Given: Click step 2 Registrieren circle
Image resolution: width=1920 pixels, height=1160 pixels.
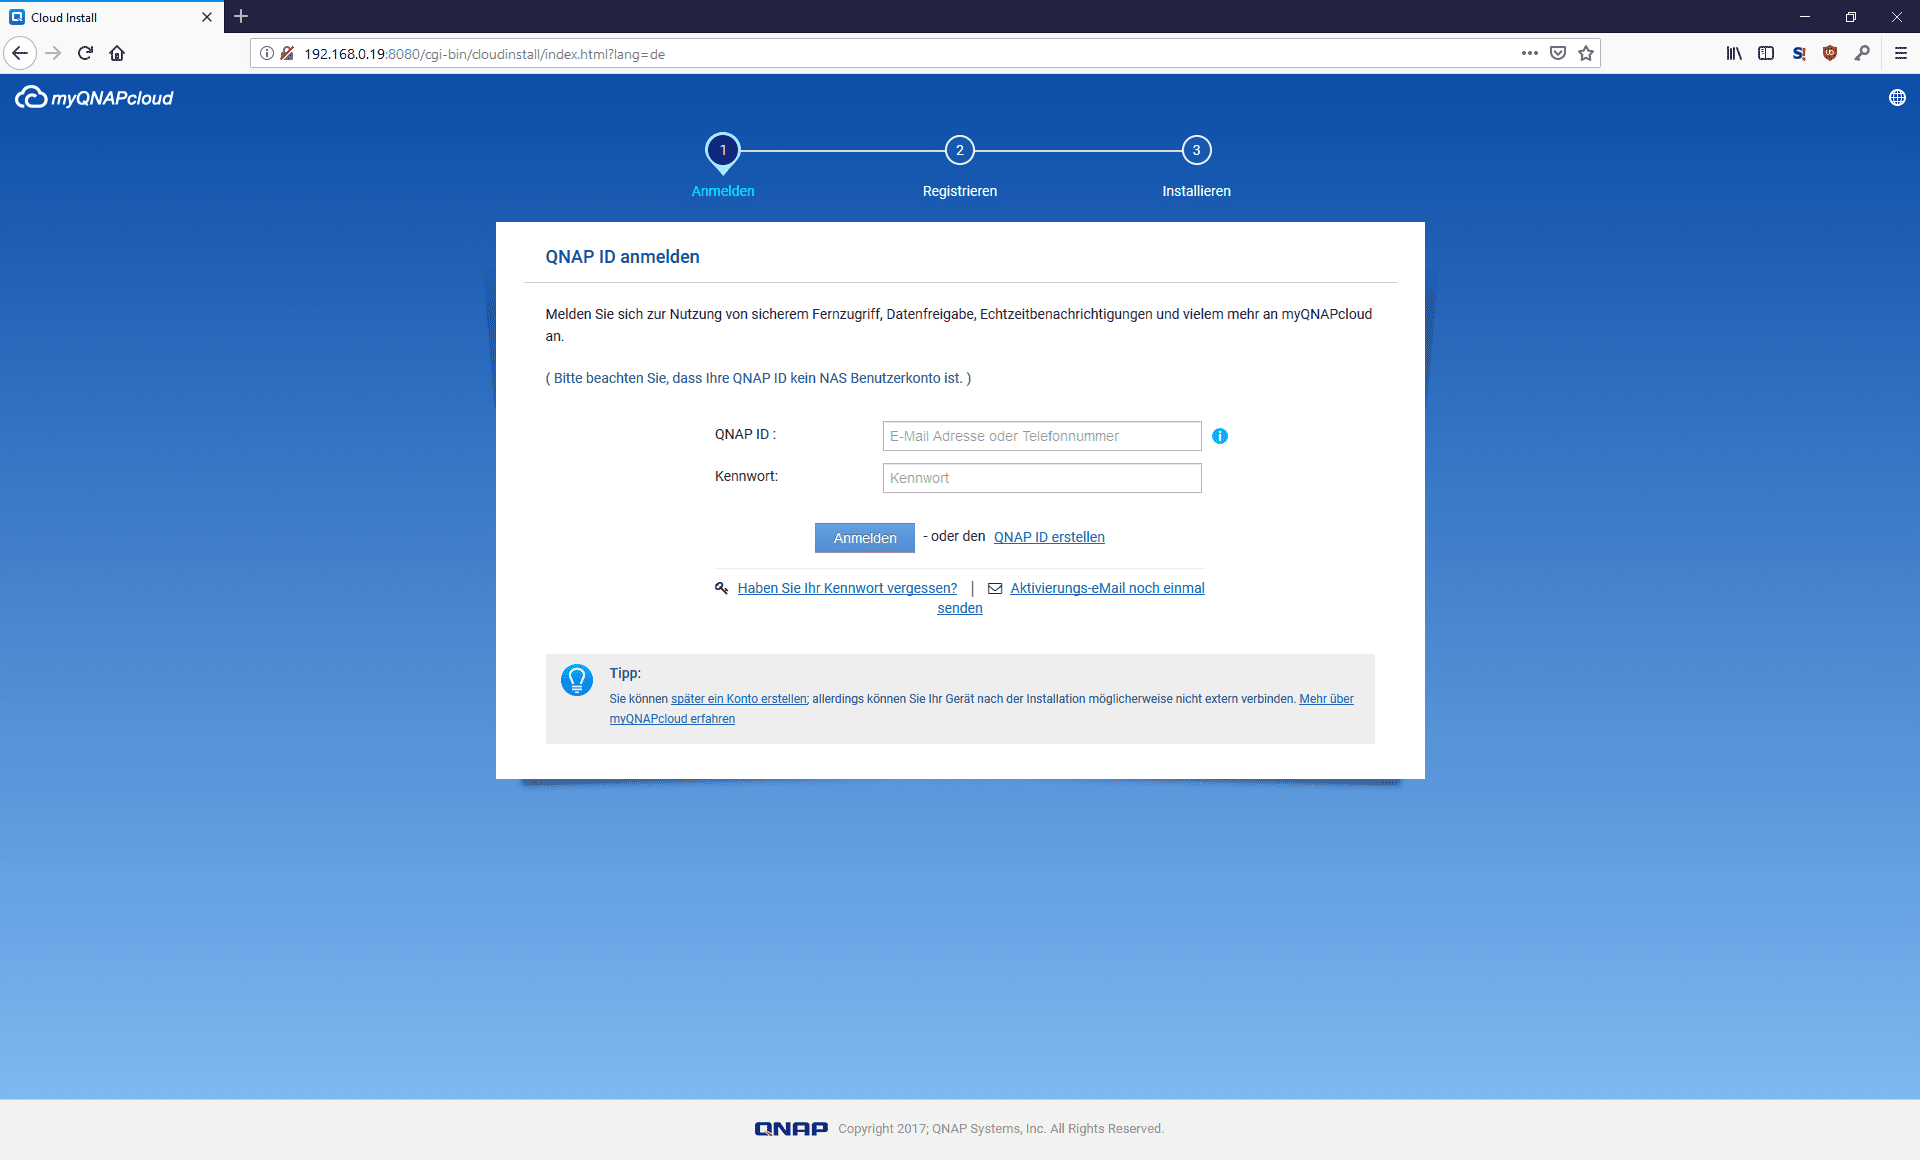Looking at the screenshot, I should tap(959, 151).
